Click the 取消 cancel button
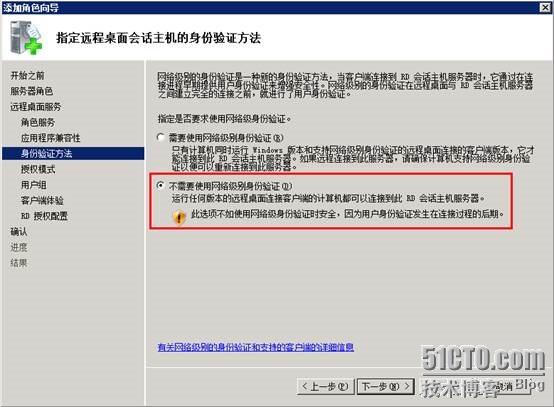Image resolution: width=554 pixels, height=407 pixels. pyautogui.click(x=503, y=387)
